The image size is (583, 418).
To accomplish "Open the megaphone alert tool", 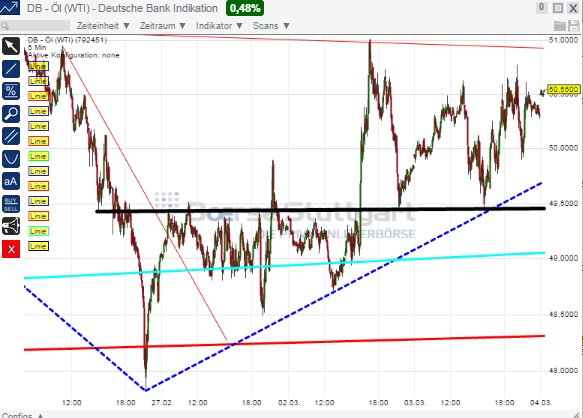I will coord(11,226).
